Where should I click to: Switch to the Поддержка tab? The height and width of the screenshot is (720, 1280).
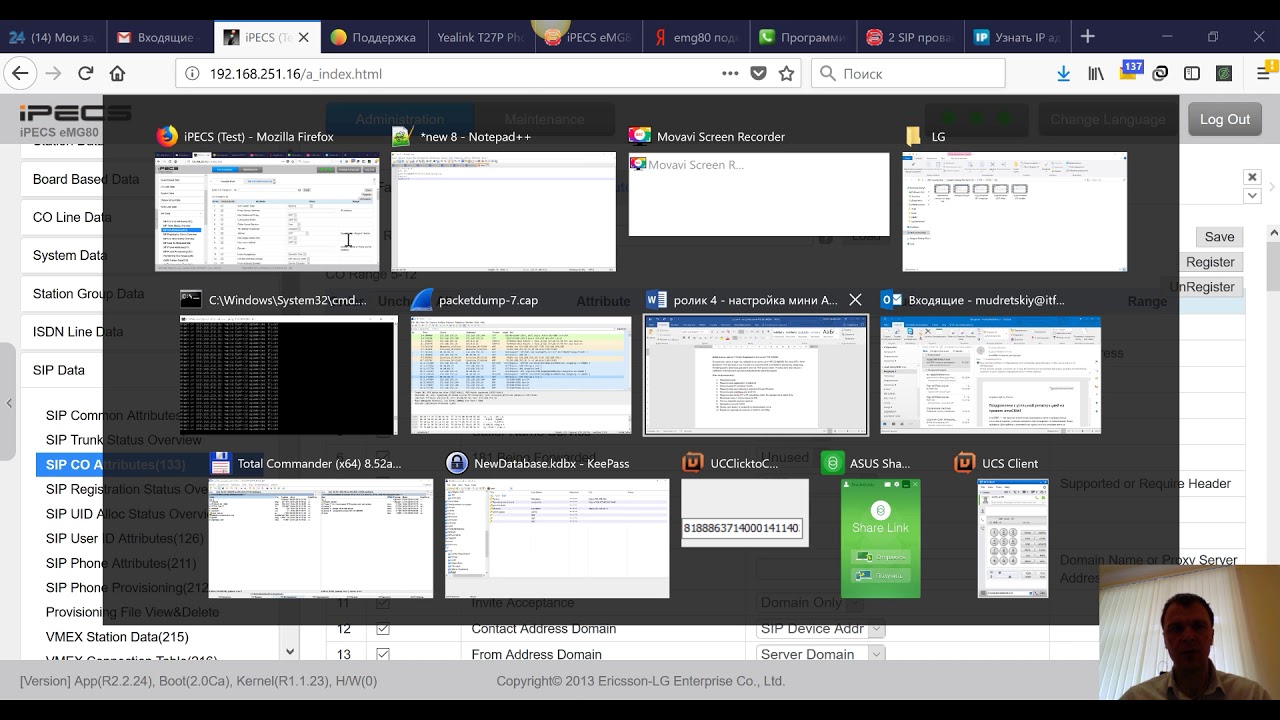[x=373, y=37]
